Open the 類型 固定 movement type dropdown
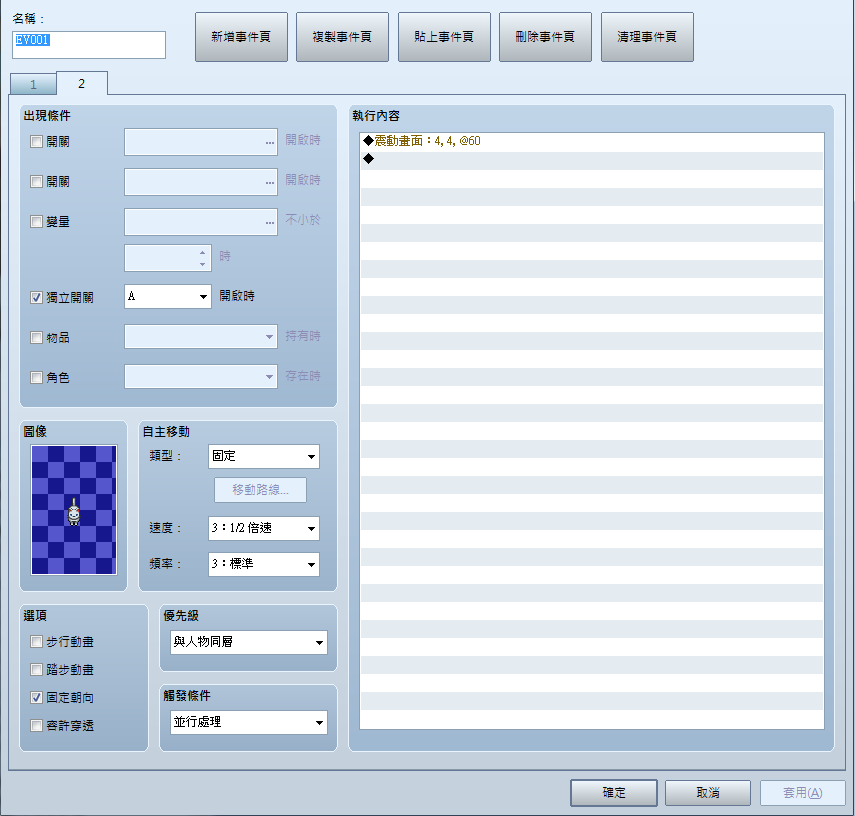The width and height of the screenshot is (855, 816). coord(264,457)
